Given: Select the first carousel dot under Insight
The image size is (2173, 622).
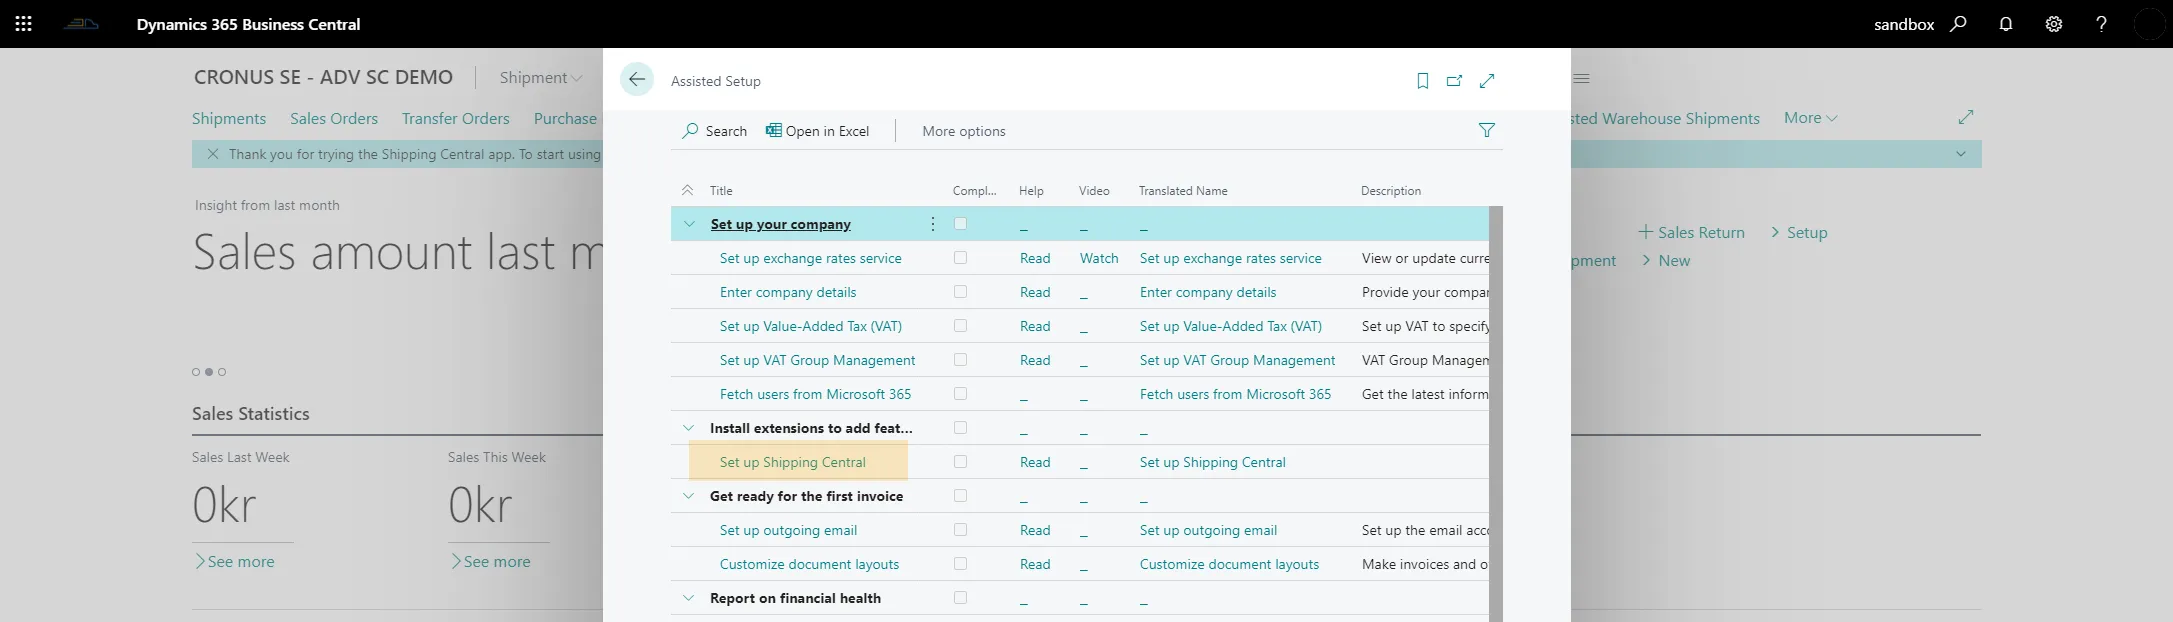Looking at the screenshot, I should click(196, 372).
